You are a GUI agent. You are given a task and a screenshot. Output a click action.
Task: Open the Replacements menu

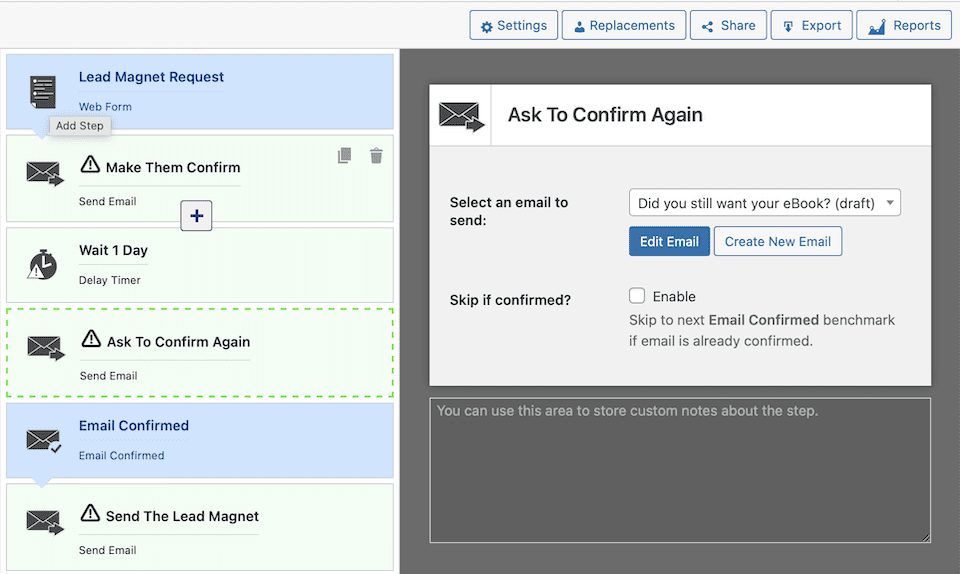(x=623, y=25)
